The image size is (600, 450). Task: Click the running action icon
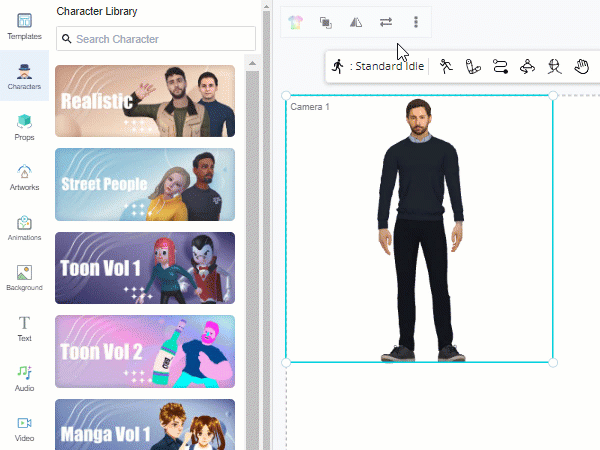446,66
